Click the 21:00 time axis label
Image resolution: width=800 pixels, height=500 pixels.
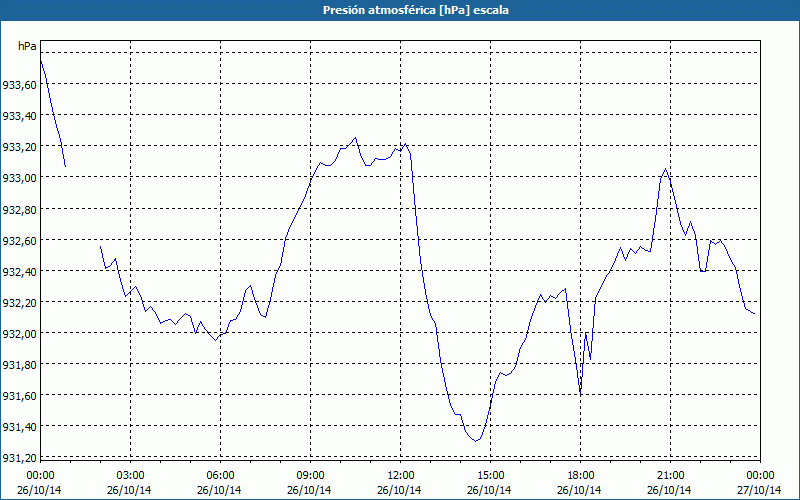pyautogui.click(x=670, y=476)
